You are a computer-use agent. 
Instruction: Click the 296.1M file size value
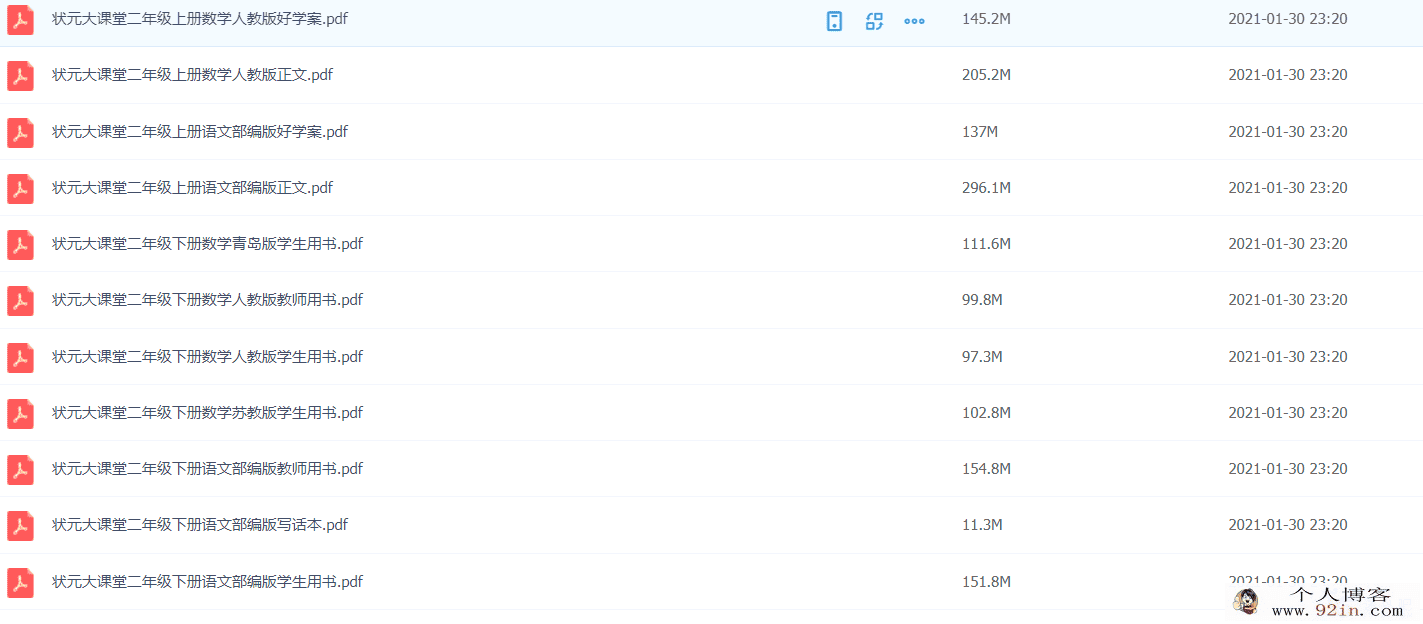tap(986, 187)
